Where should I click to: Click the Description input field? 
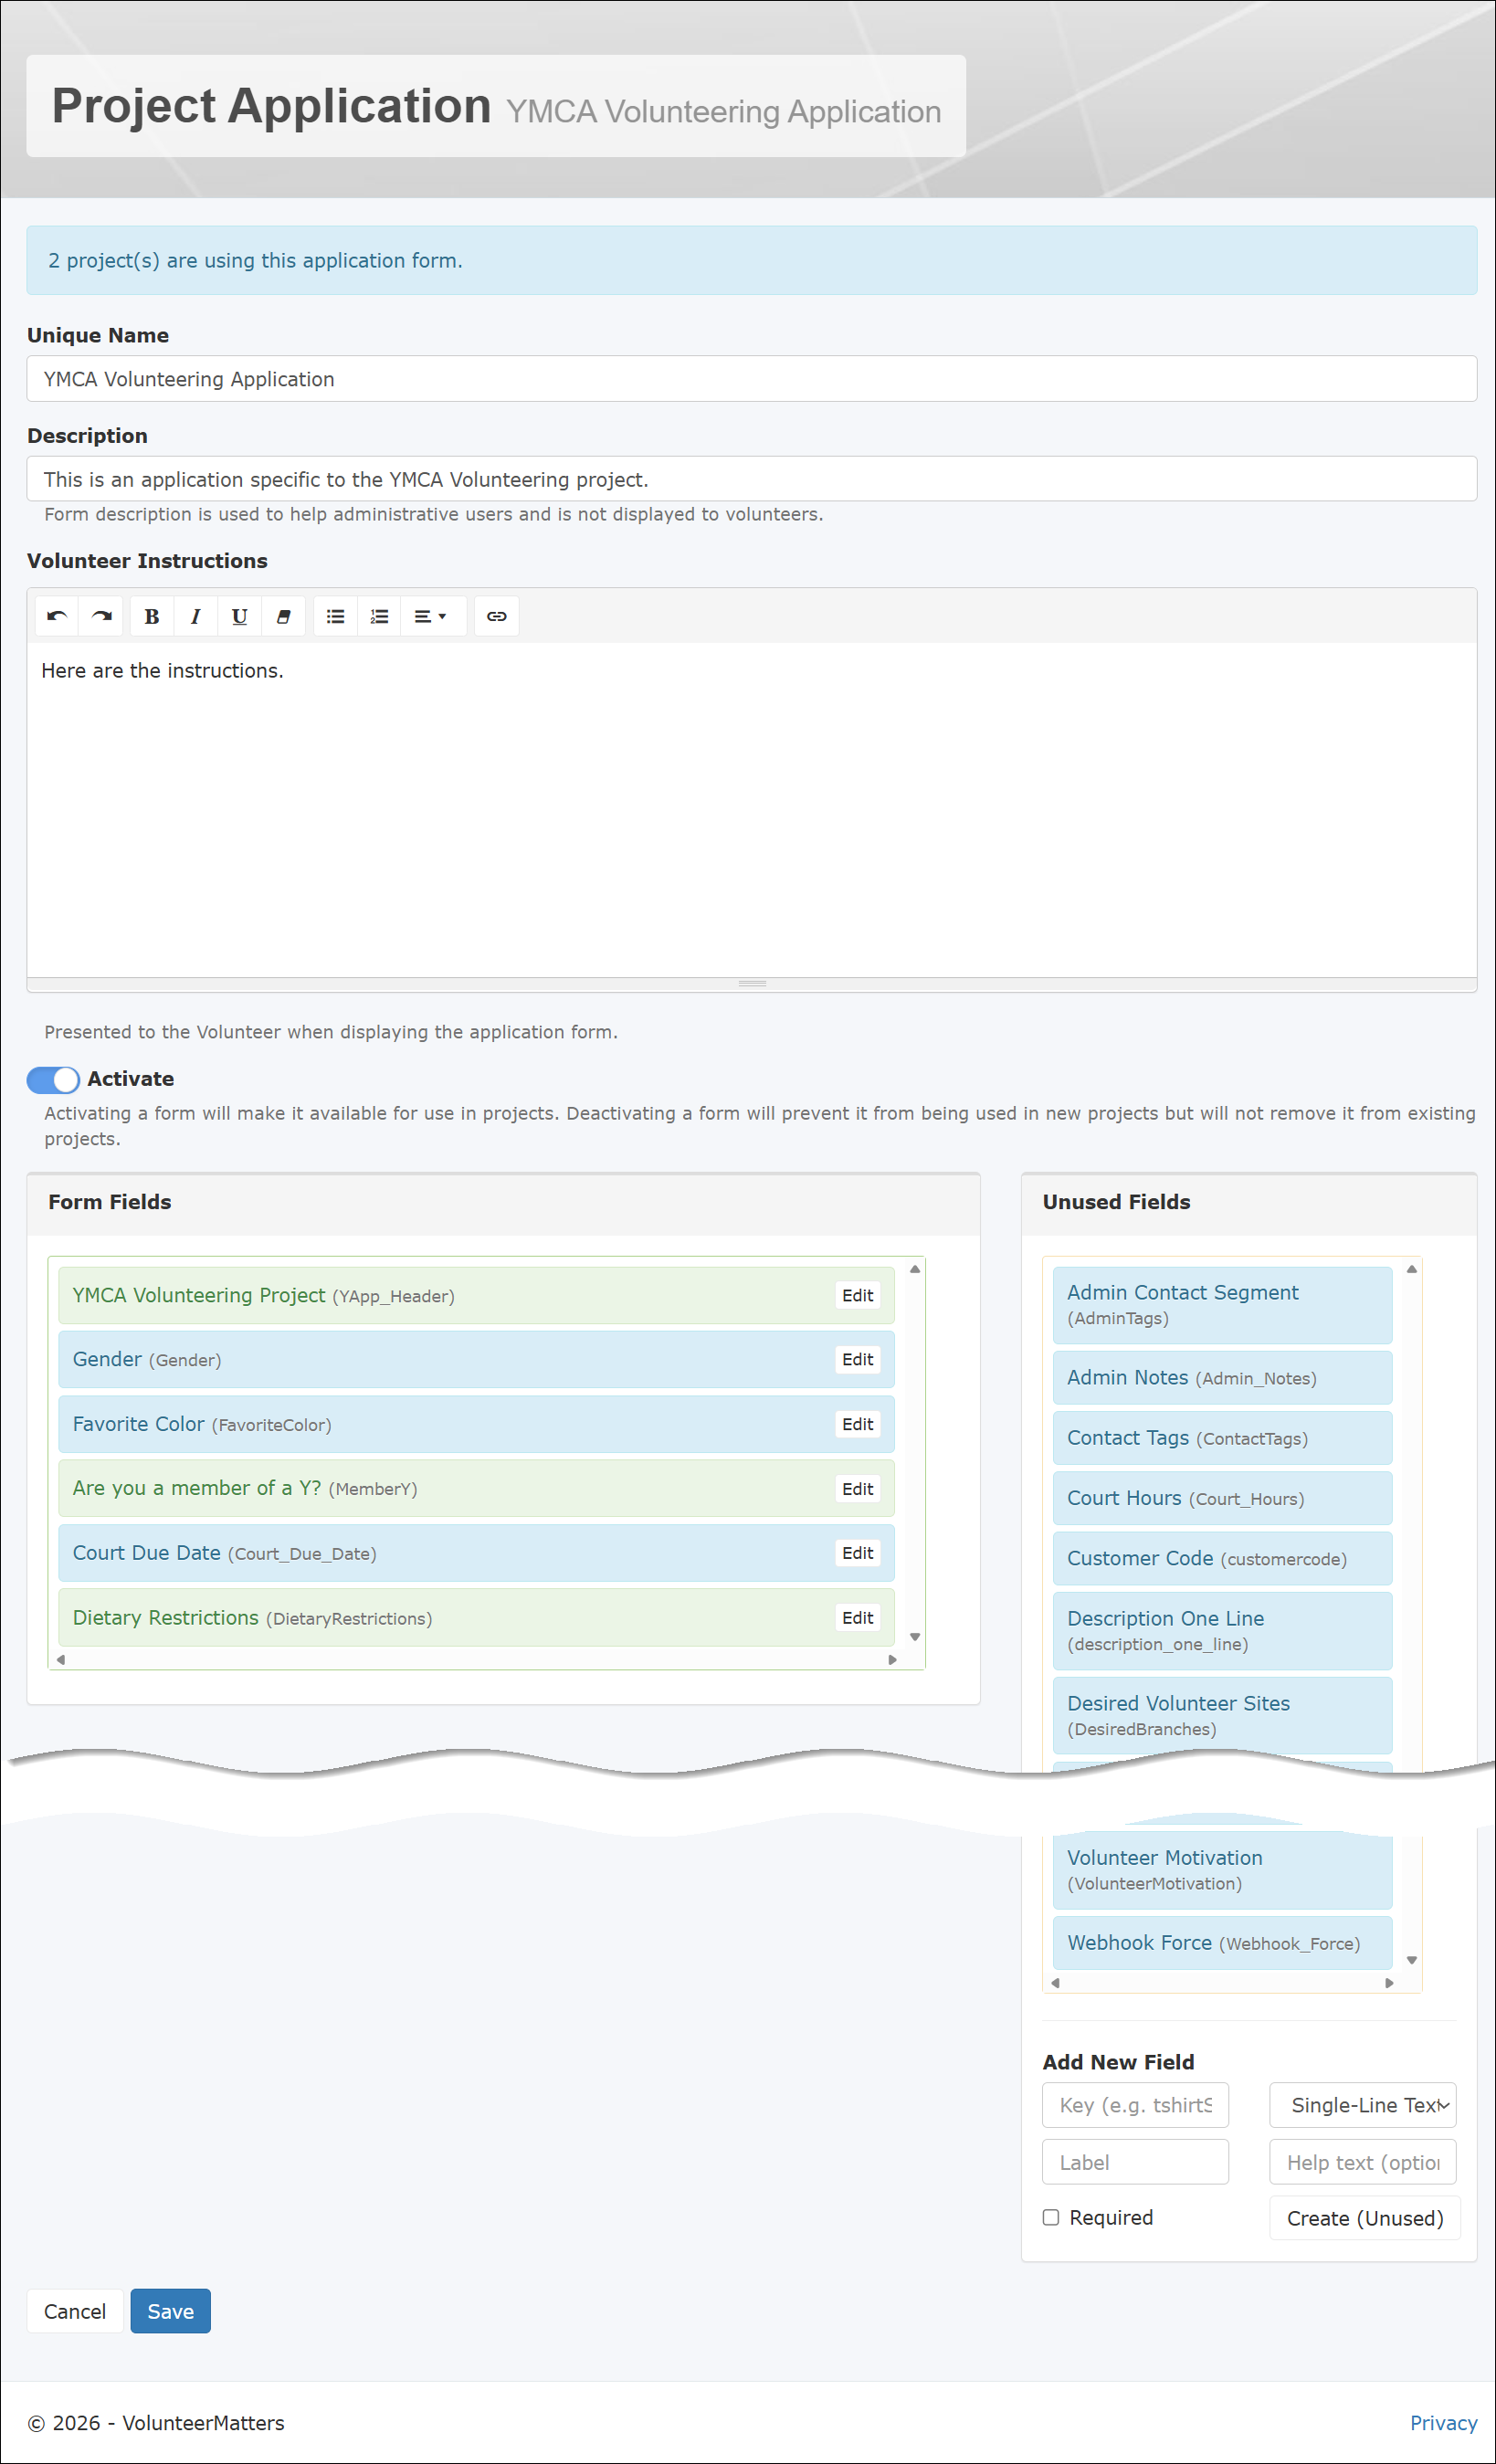point(752,479)
